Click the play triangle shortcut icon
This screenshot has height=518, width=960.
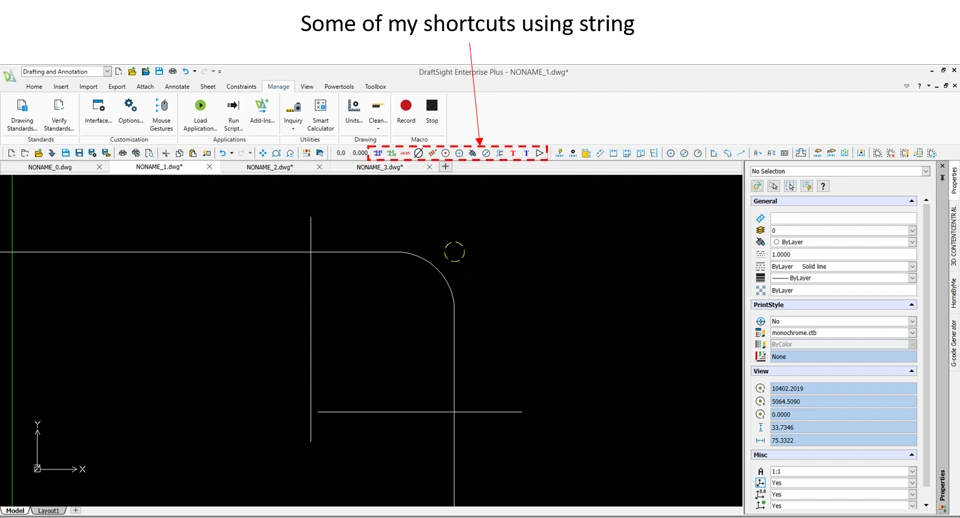tap(539, 153)
